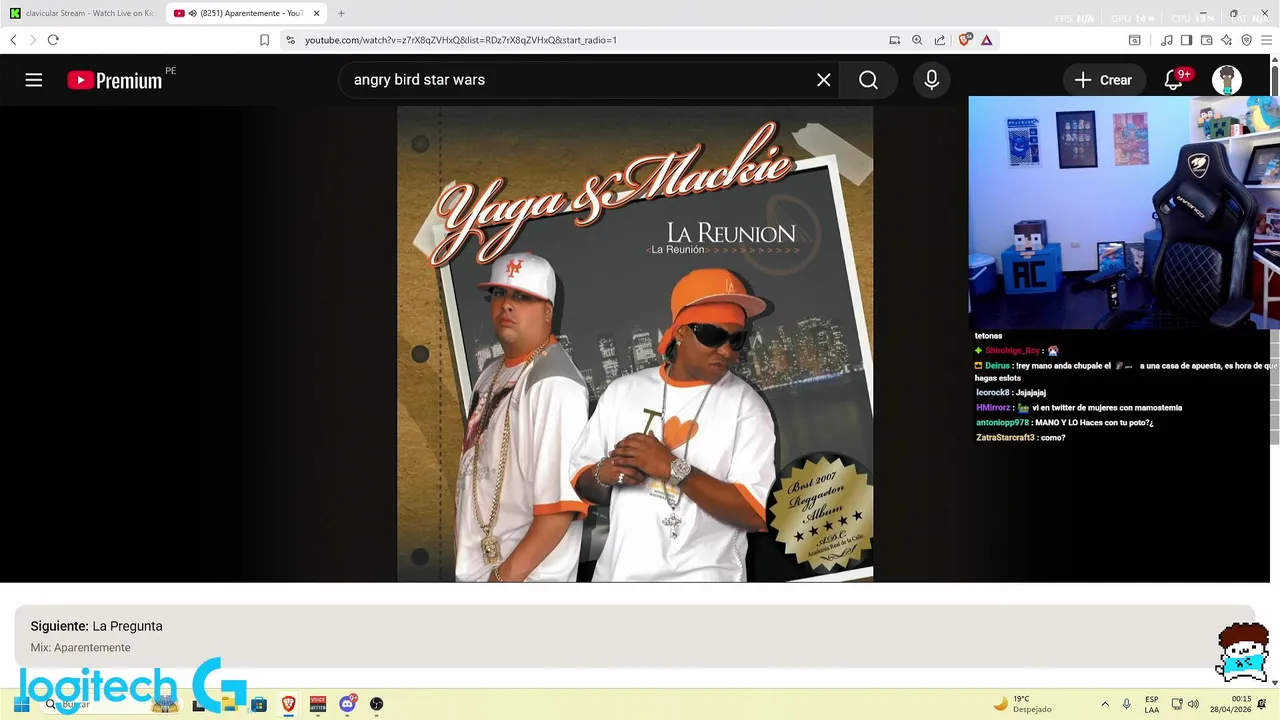This screenshot has height=720, width=1280.
Task: Click ZatraStarcraft3 chat username
Action: tap(1005, 438)
